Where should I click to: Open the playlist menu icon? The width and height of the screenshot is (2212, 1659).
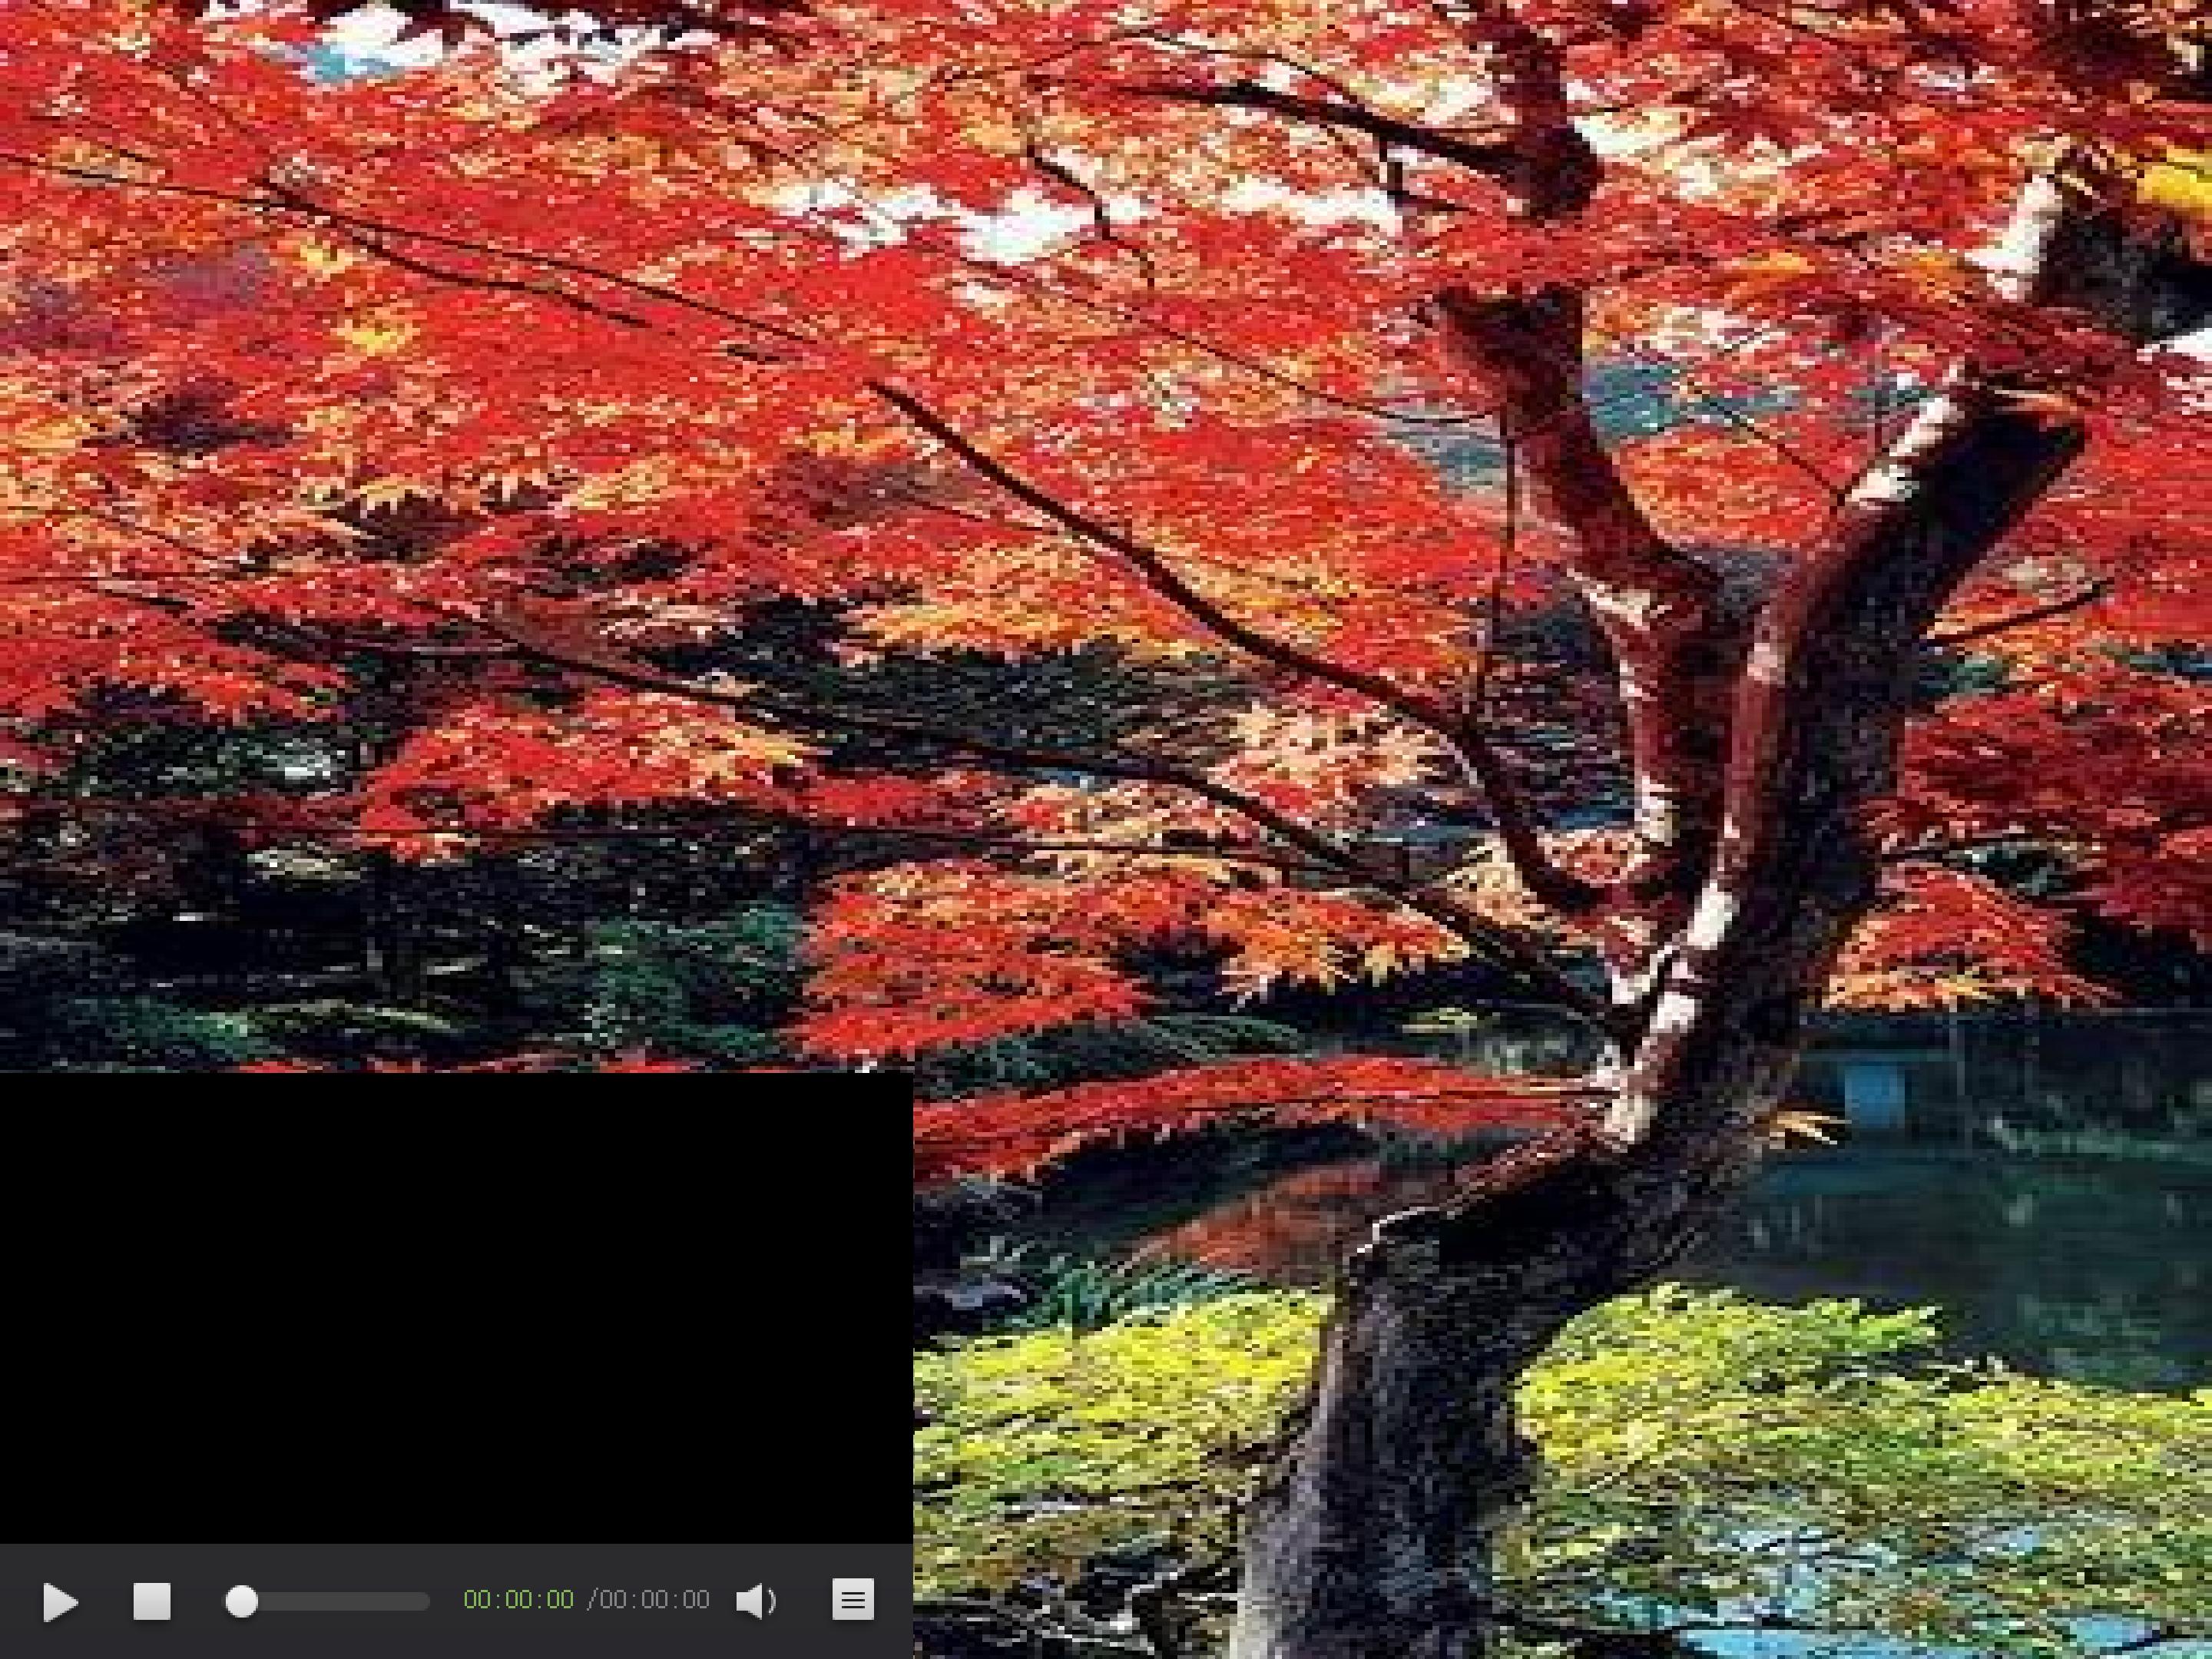(x=853, y=1600)
